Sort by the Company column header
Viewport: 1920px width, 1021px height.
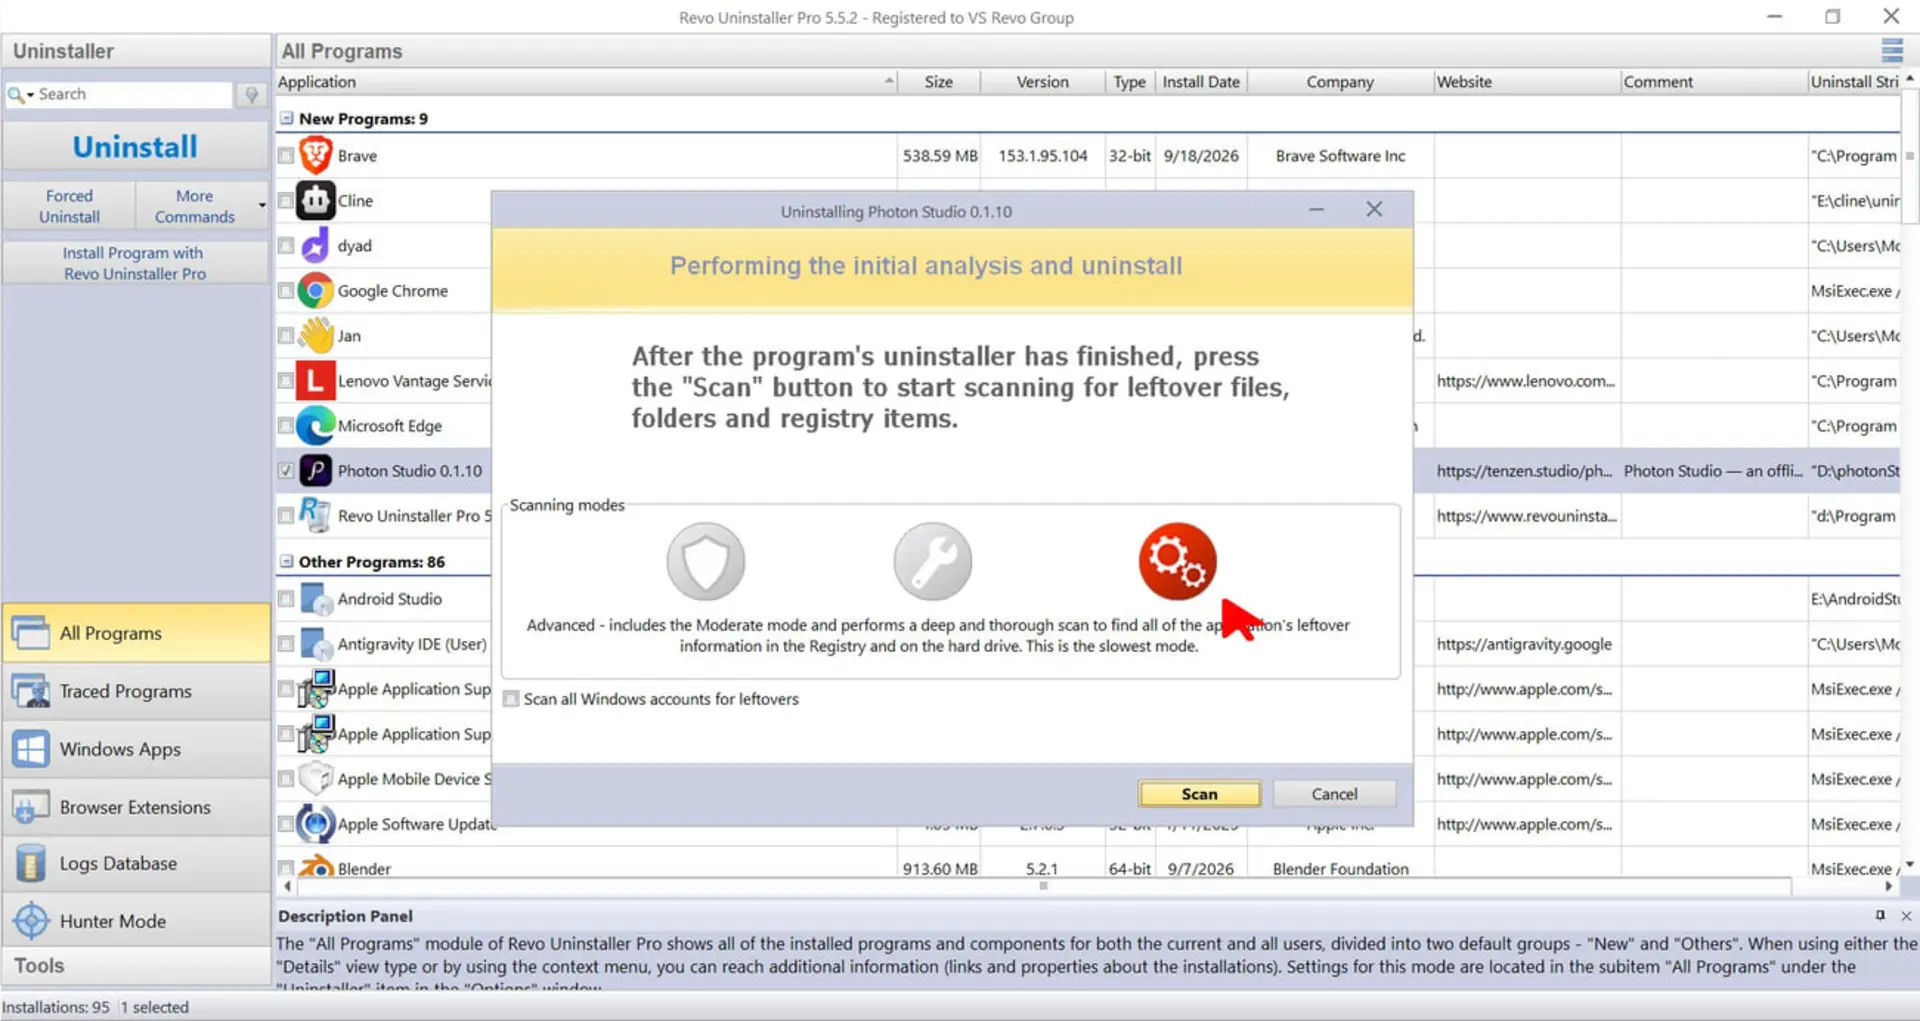[x=1340, y=82]
